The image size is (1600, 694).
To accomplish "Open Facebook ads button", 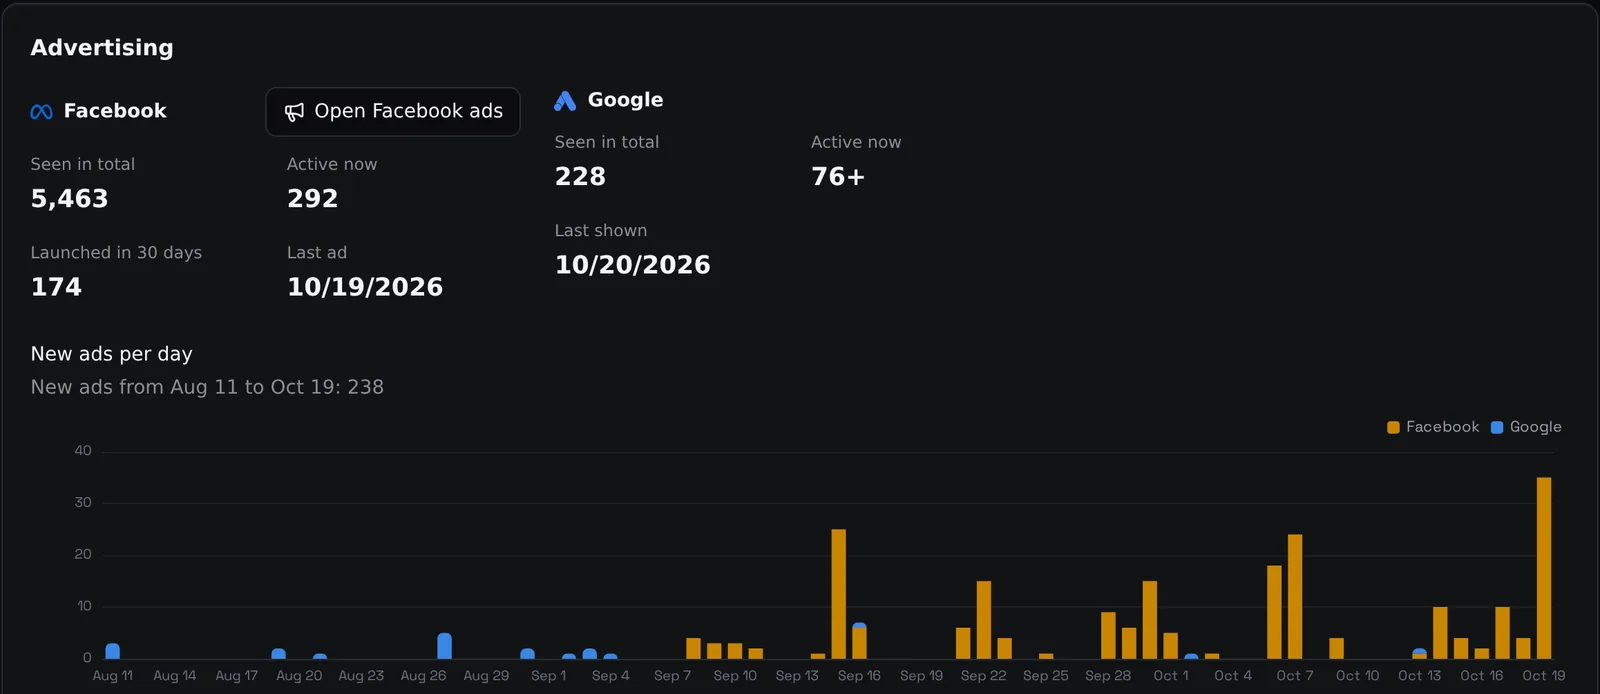I will coord(393,112).
